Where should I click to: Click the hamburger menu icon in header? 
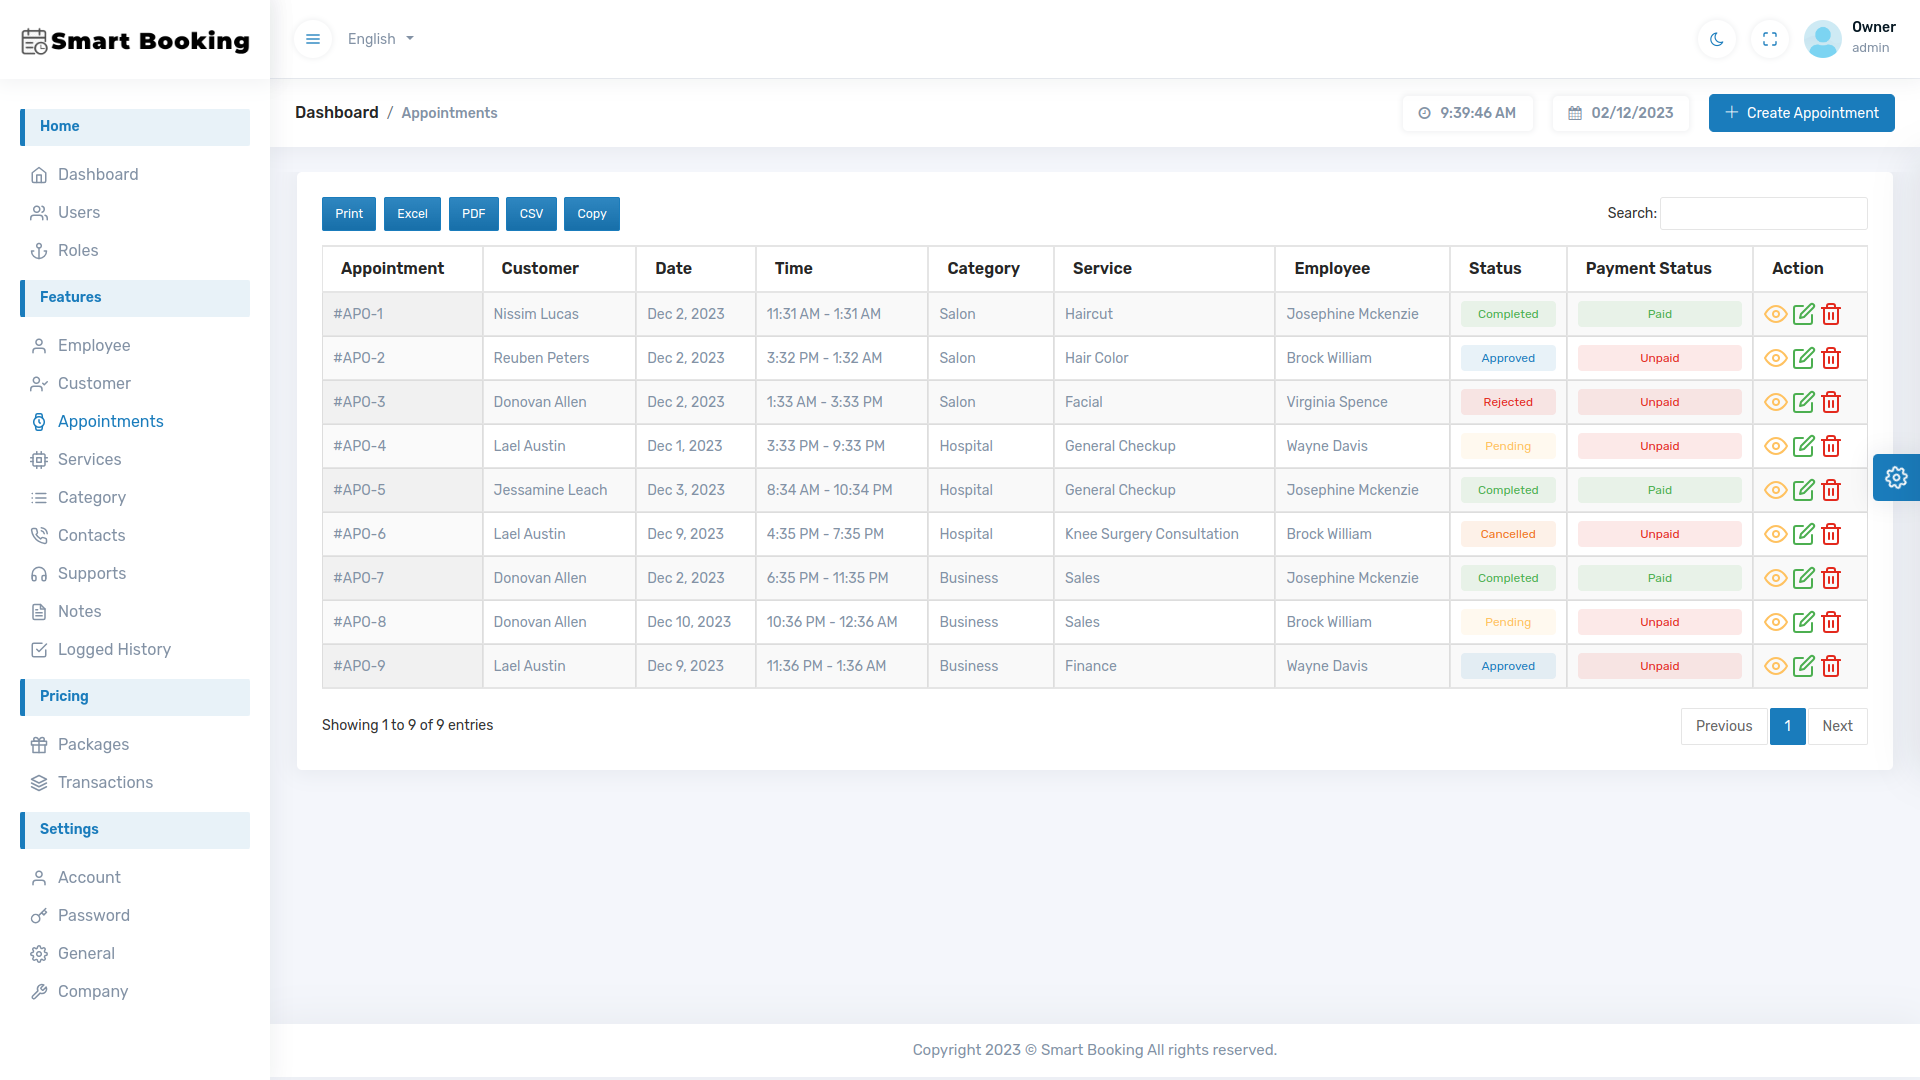click(x=313, y=39)
